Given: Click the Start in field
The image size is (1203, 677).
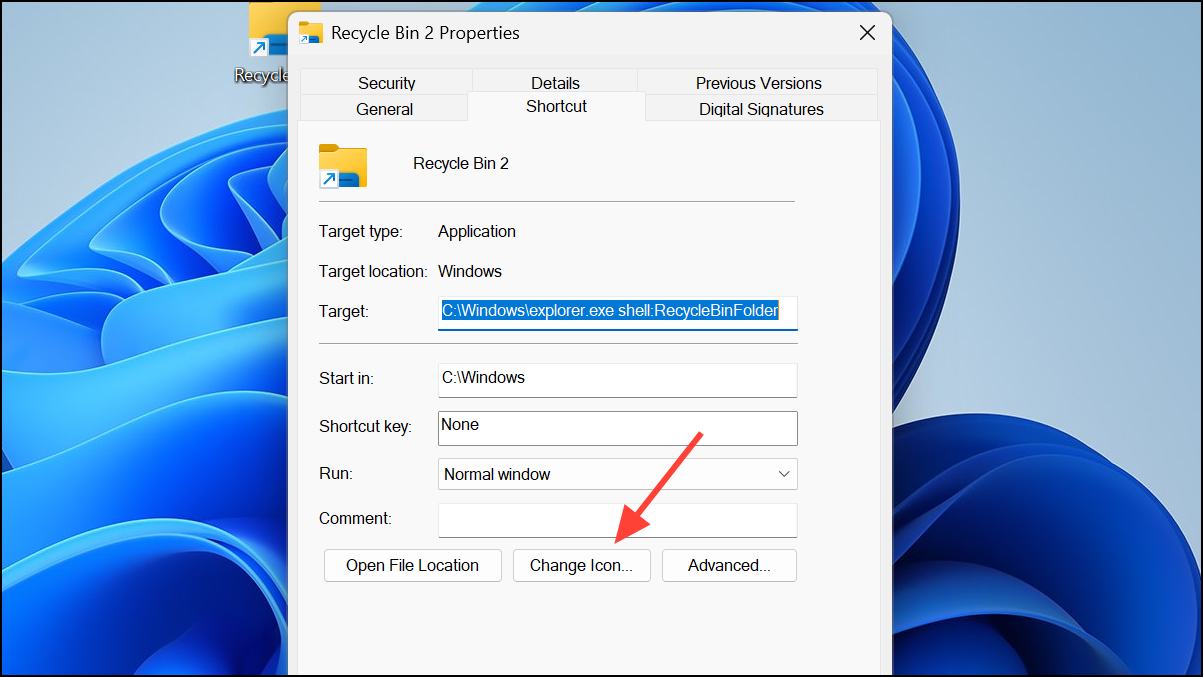Looking at the screenshot, I should click(x=618, y=379).
